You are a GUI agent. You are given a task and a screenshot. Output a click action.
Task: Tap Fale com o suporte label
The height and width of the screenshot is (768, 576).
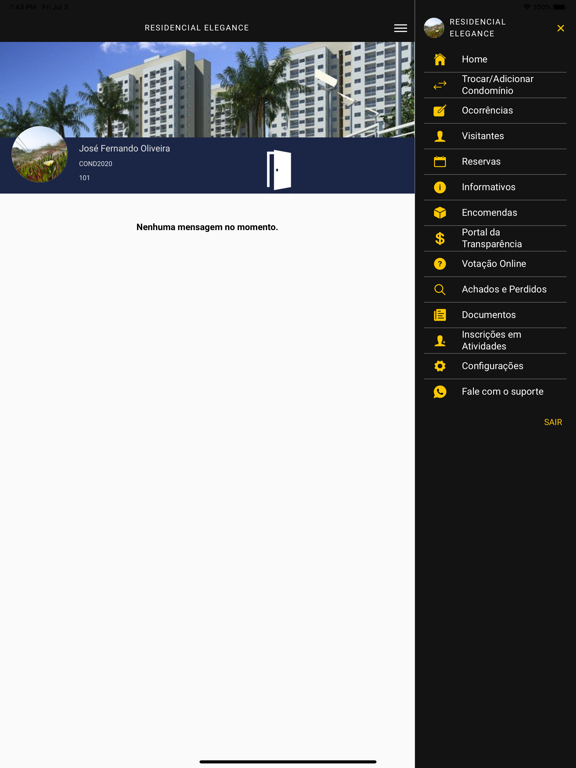coord(502,391)
